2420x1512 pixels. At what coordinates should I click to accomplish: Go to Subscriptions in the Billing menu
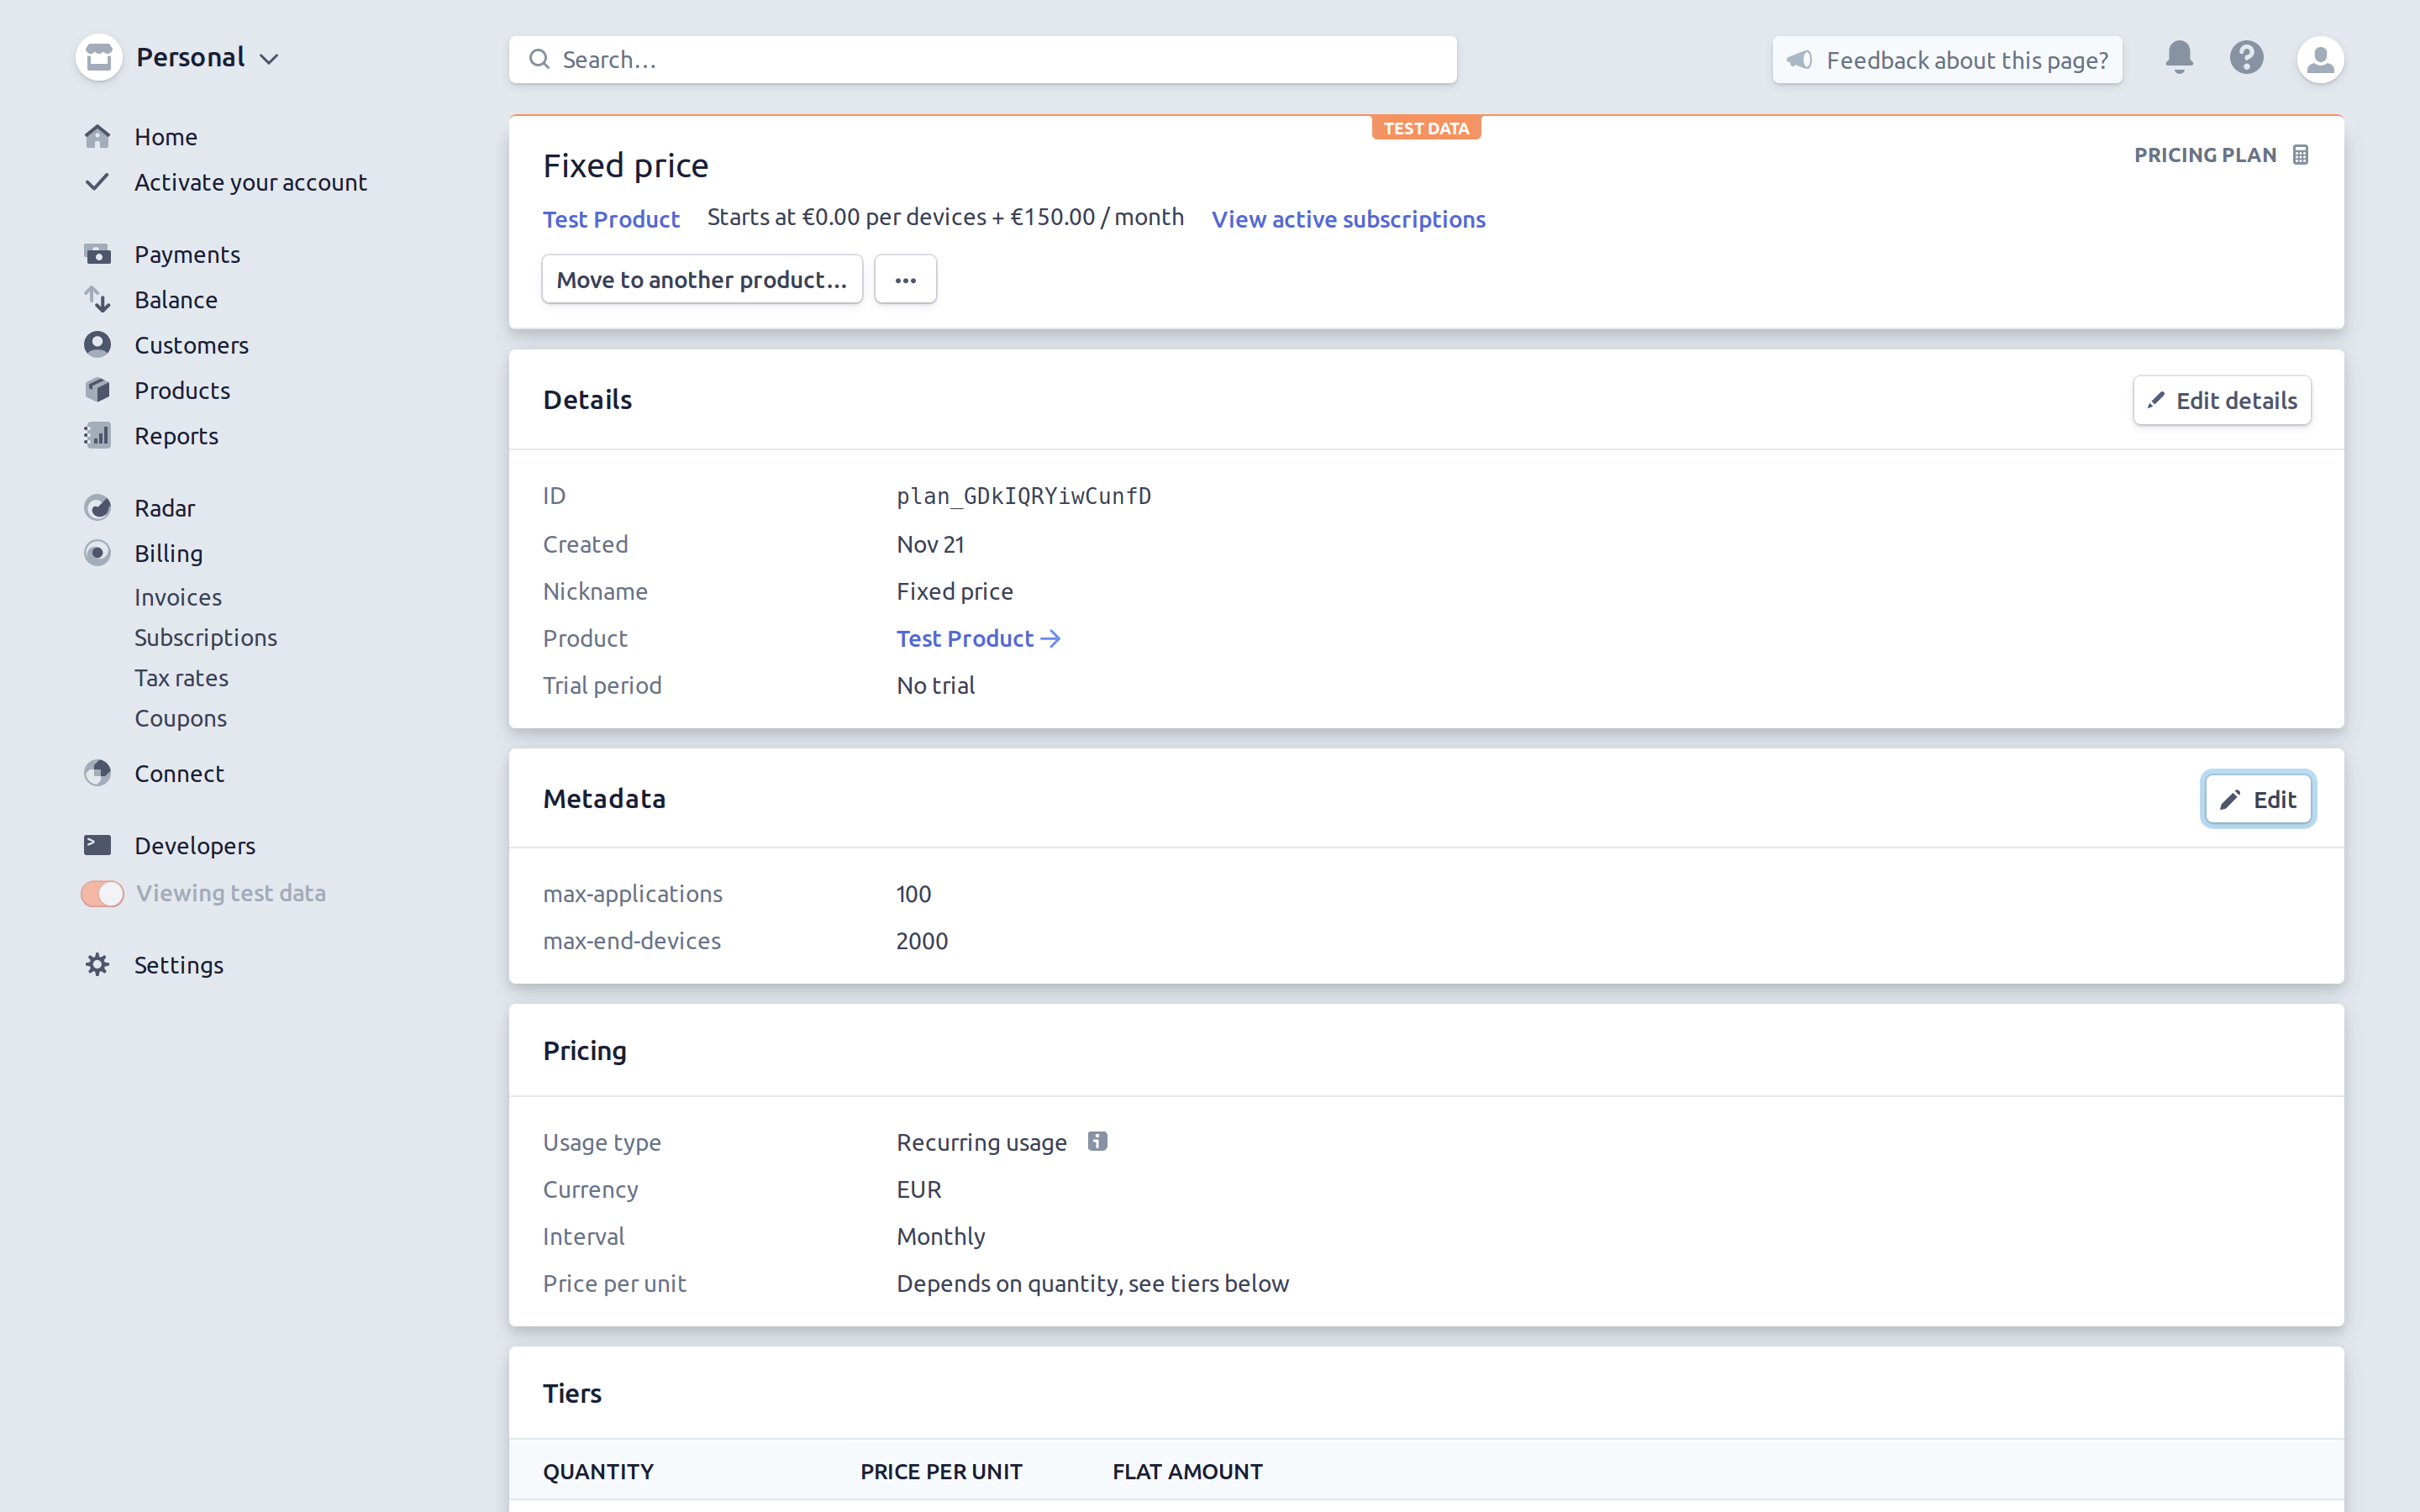pos(205,637)
